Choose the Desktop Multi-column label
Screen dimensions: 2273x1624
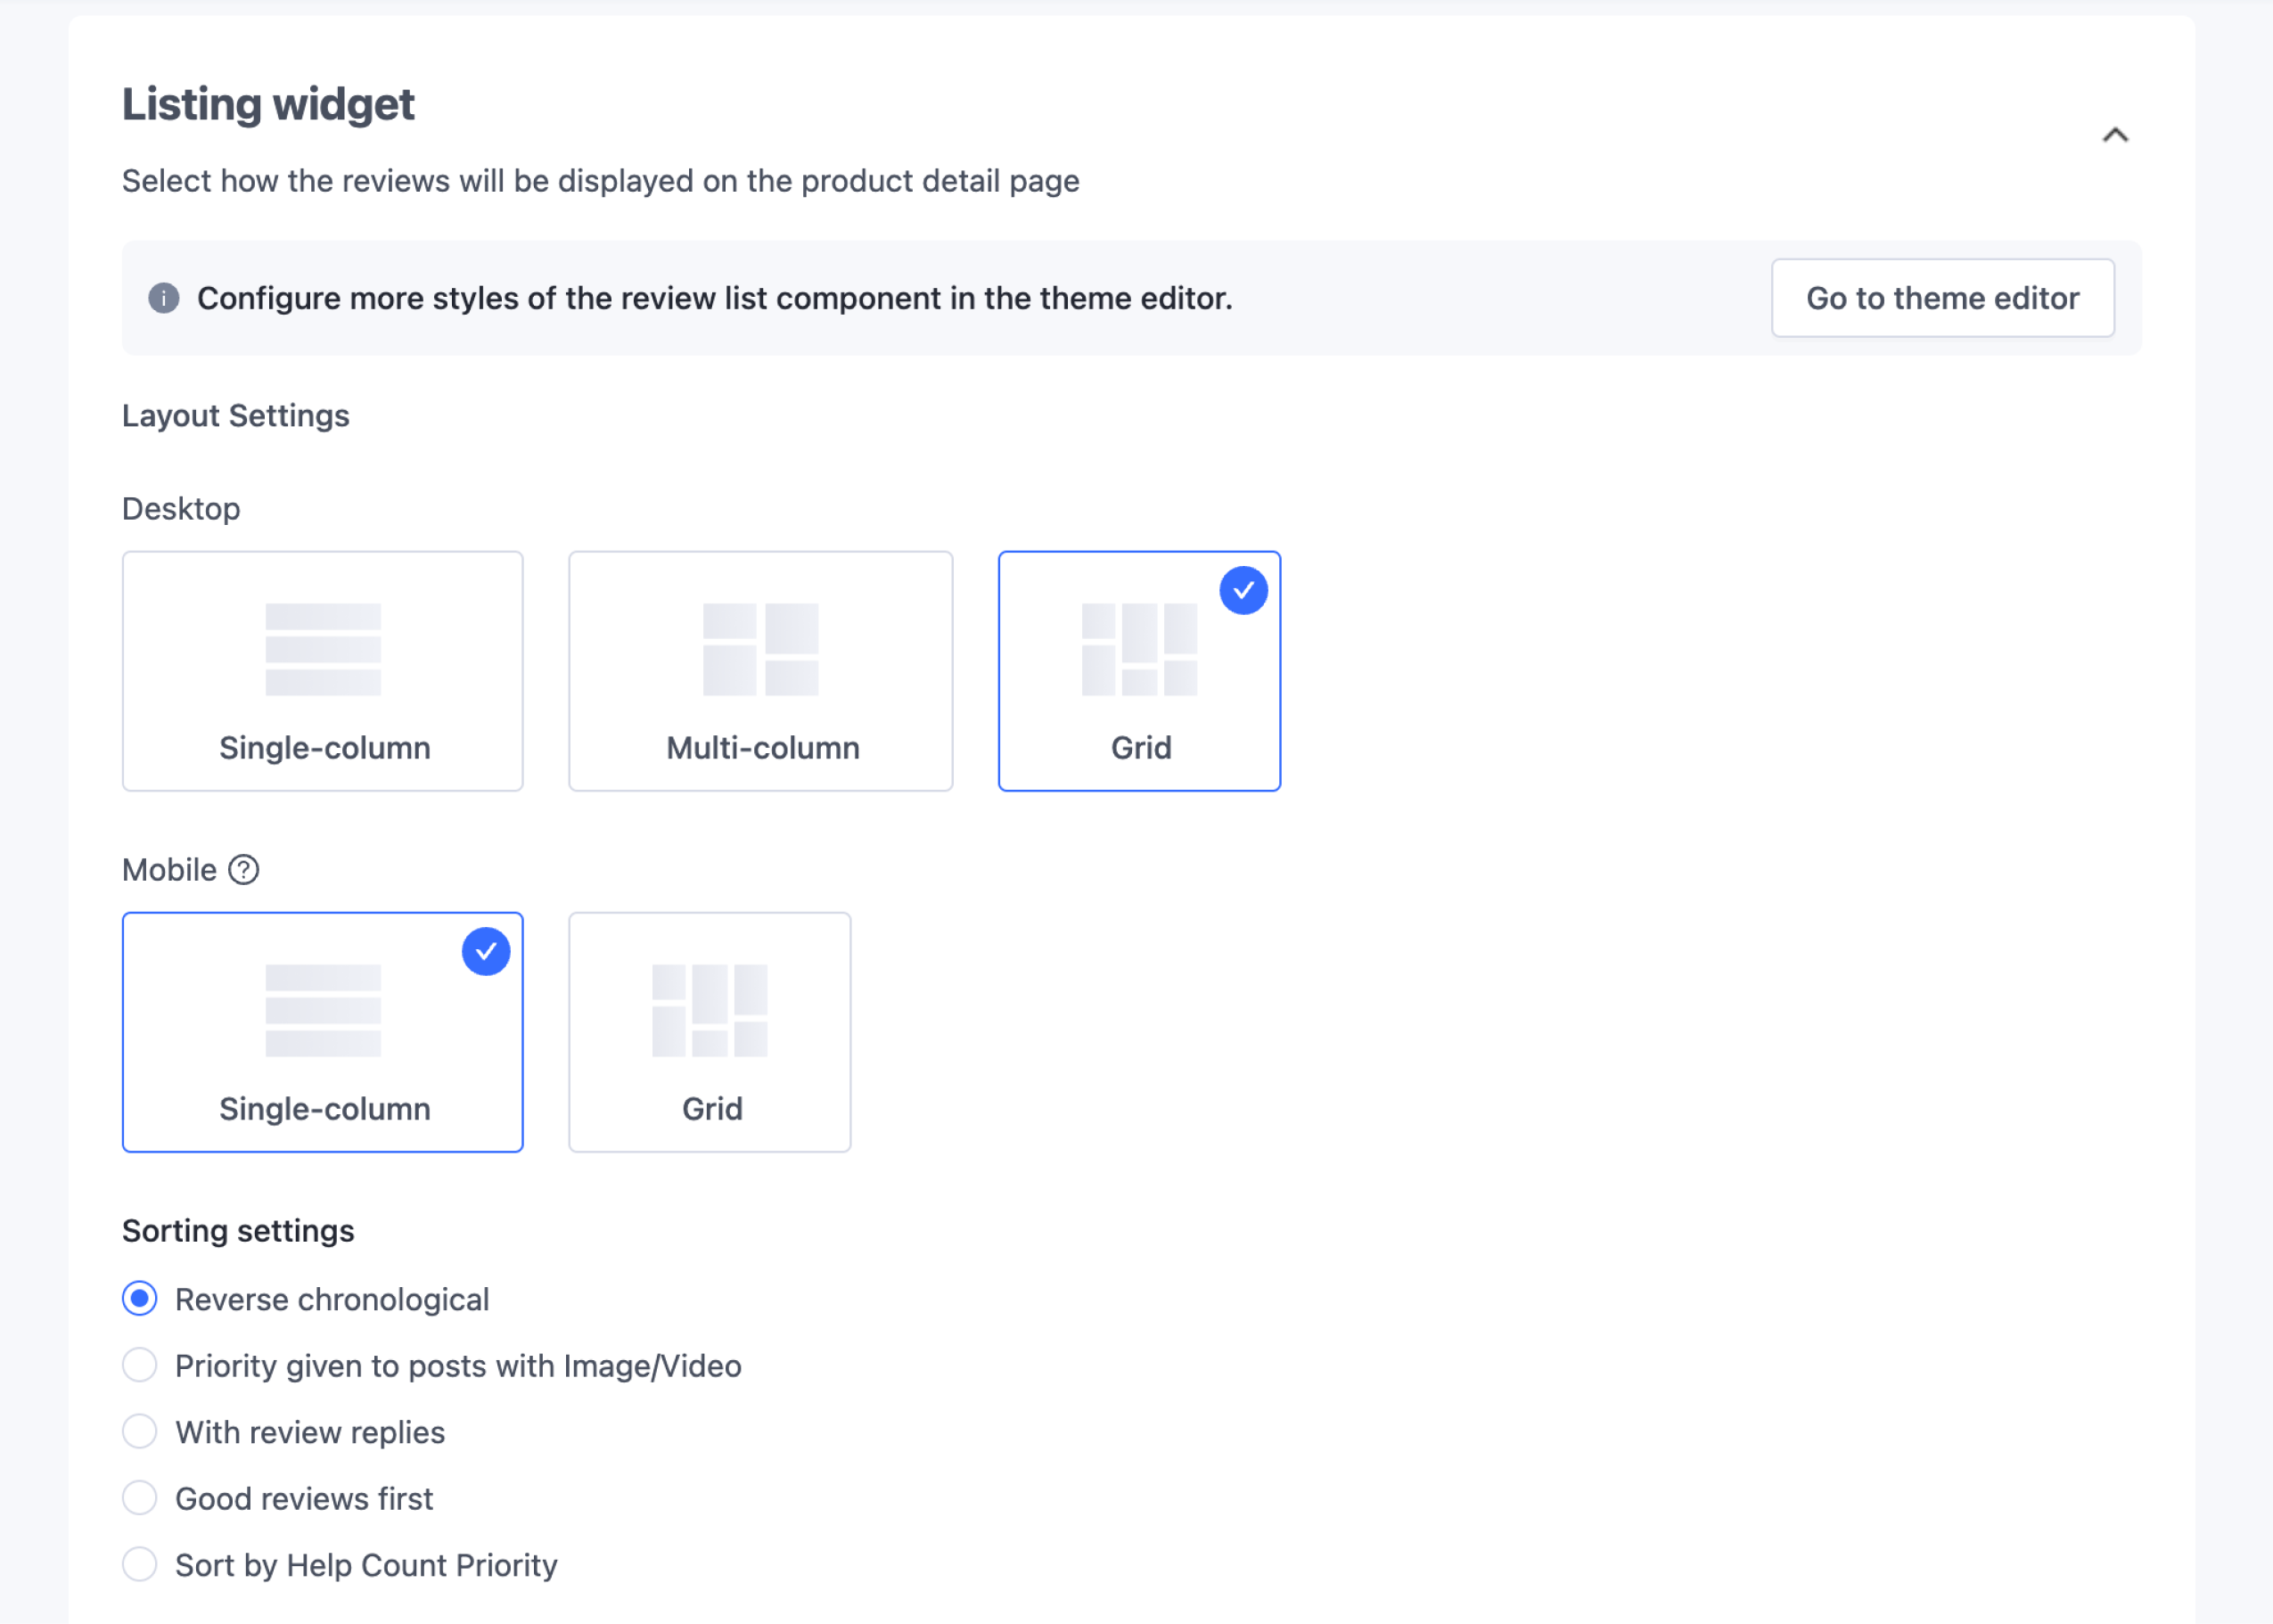pyautogui.click(x=763, y=748)
